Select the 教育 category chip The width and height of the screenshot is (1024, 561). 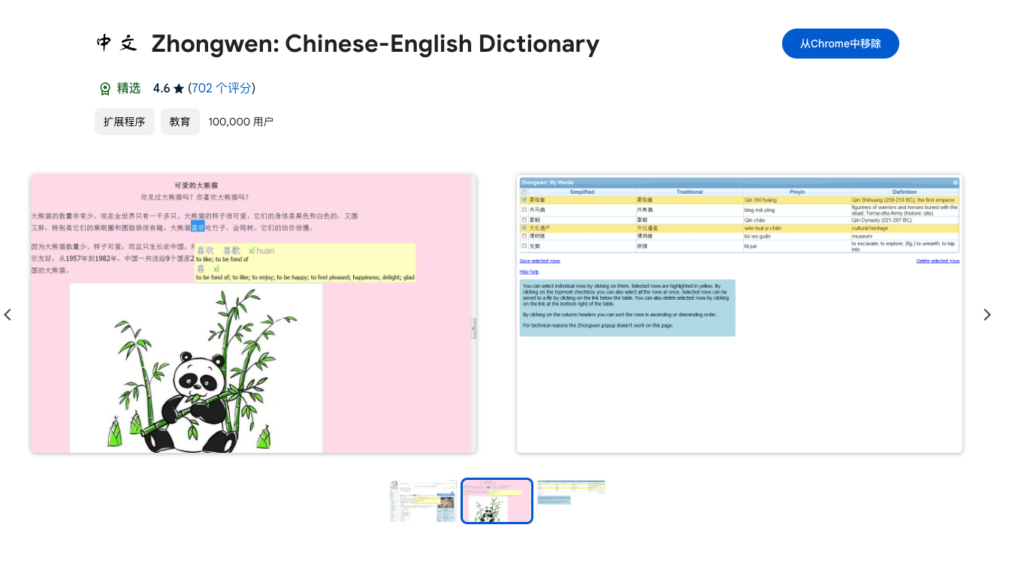180,122
